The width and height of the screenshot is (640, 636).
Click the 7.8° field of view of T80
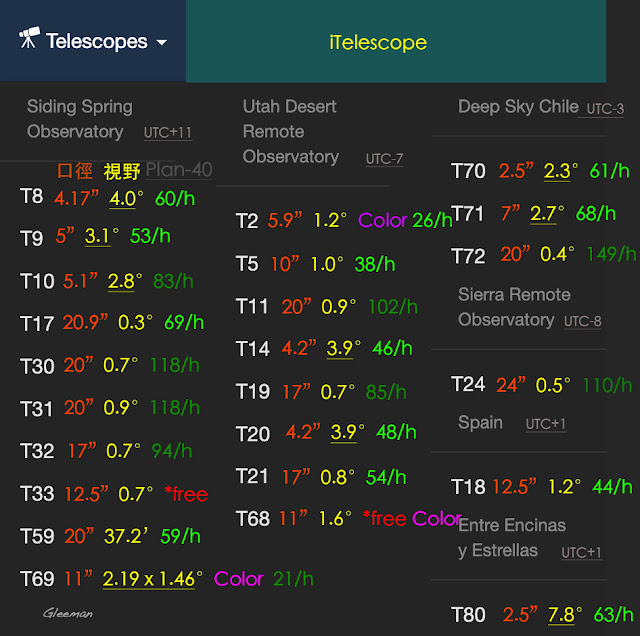click(x=565, y=615)
